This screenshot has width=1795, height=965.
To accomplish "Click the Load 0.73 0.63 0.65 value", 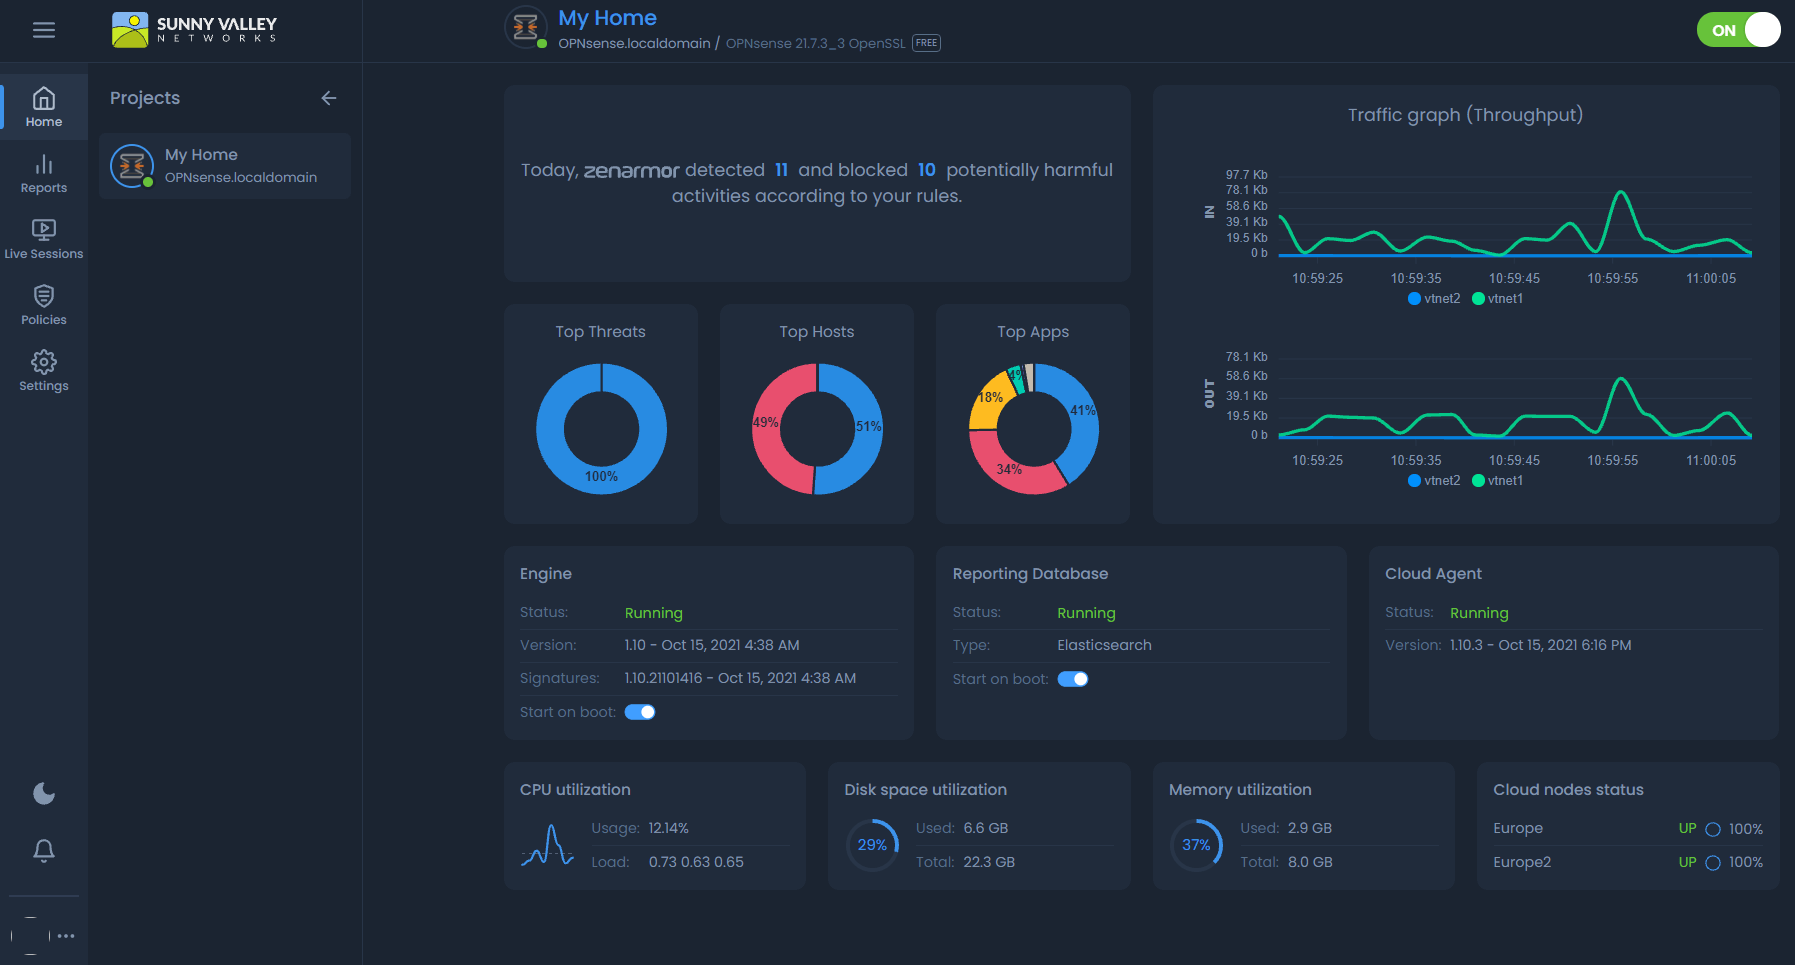I will pyautogui.click(x=696, y=862).
